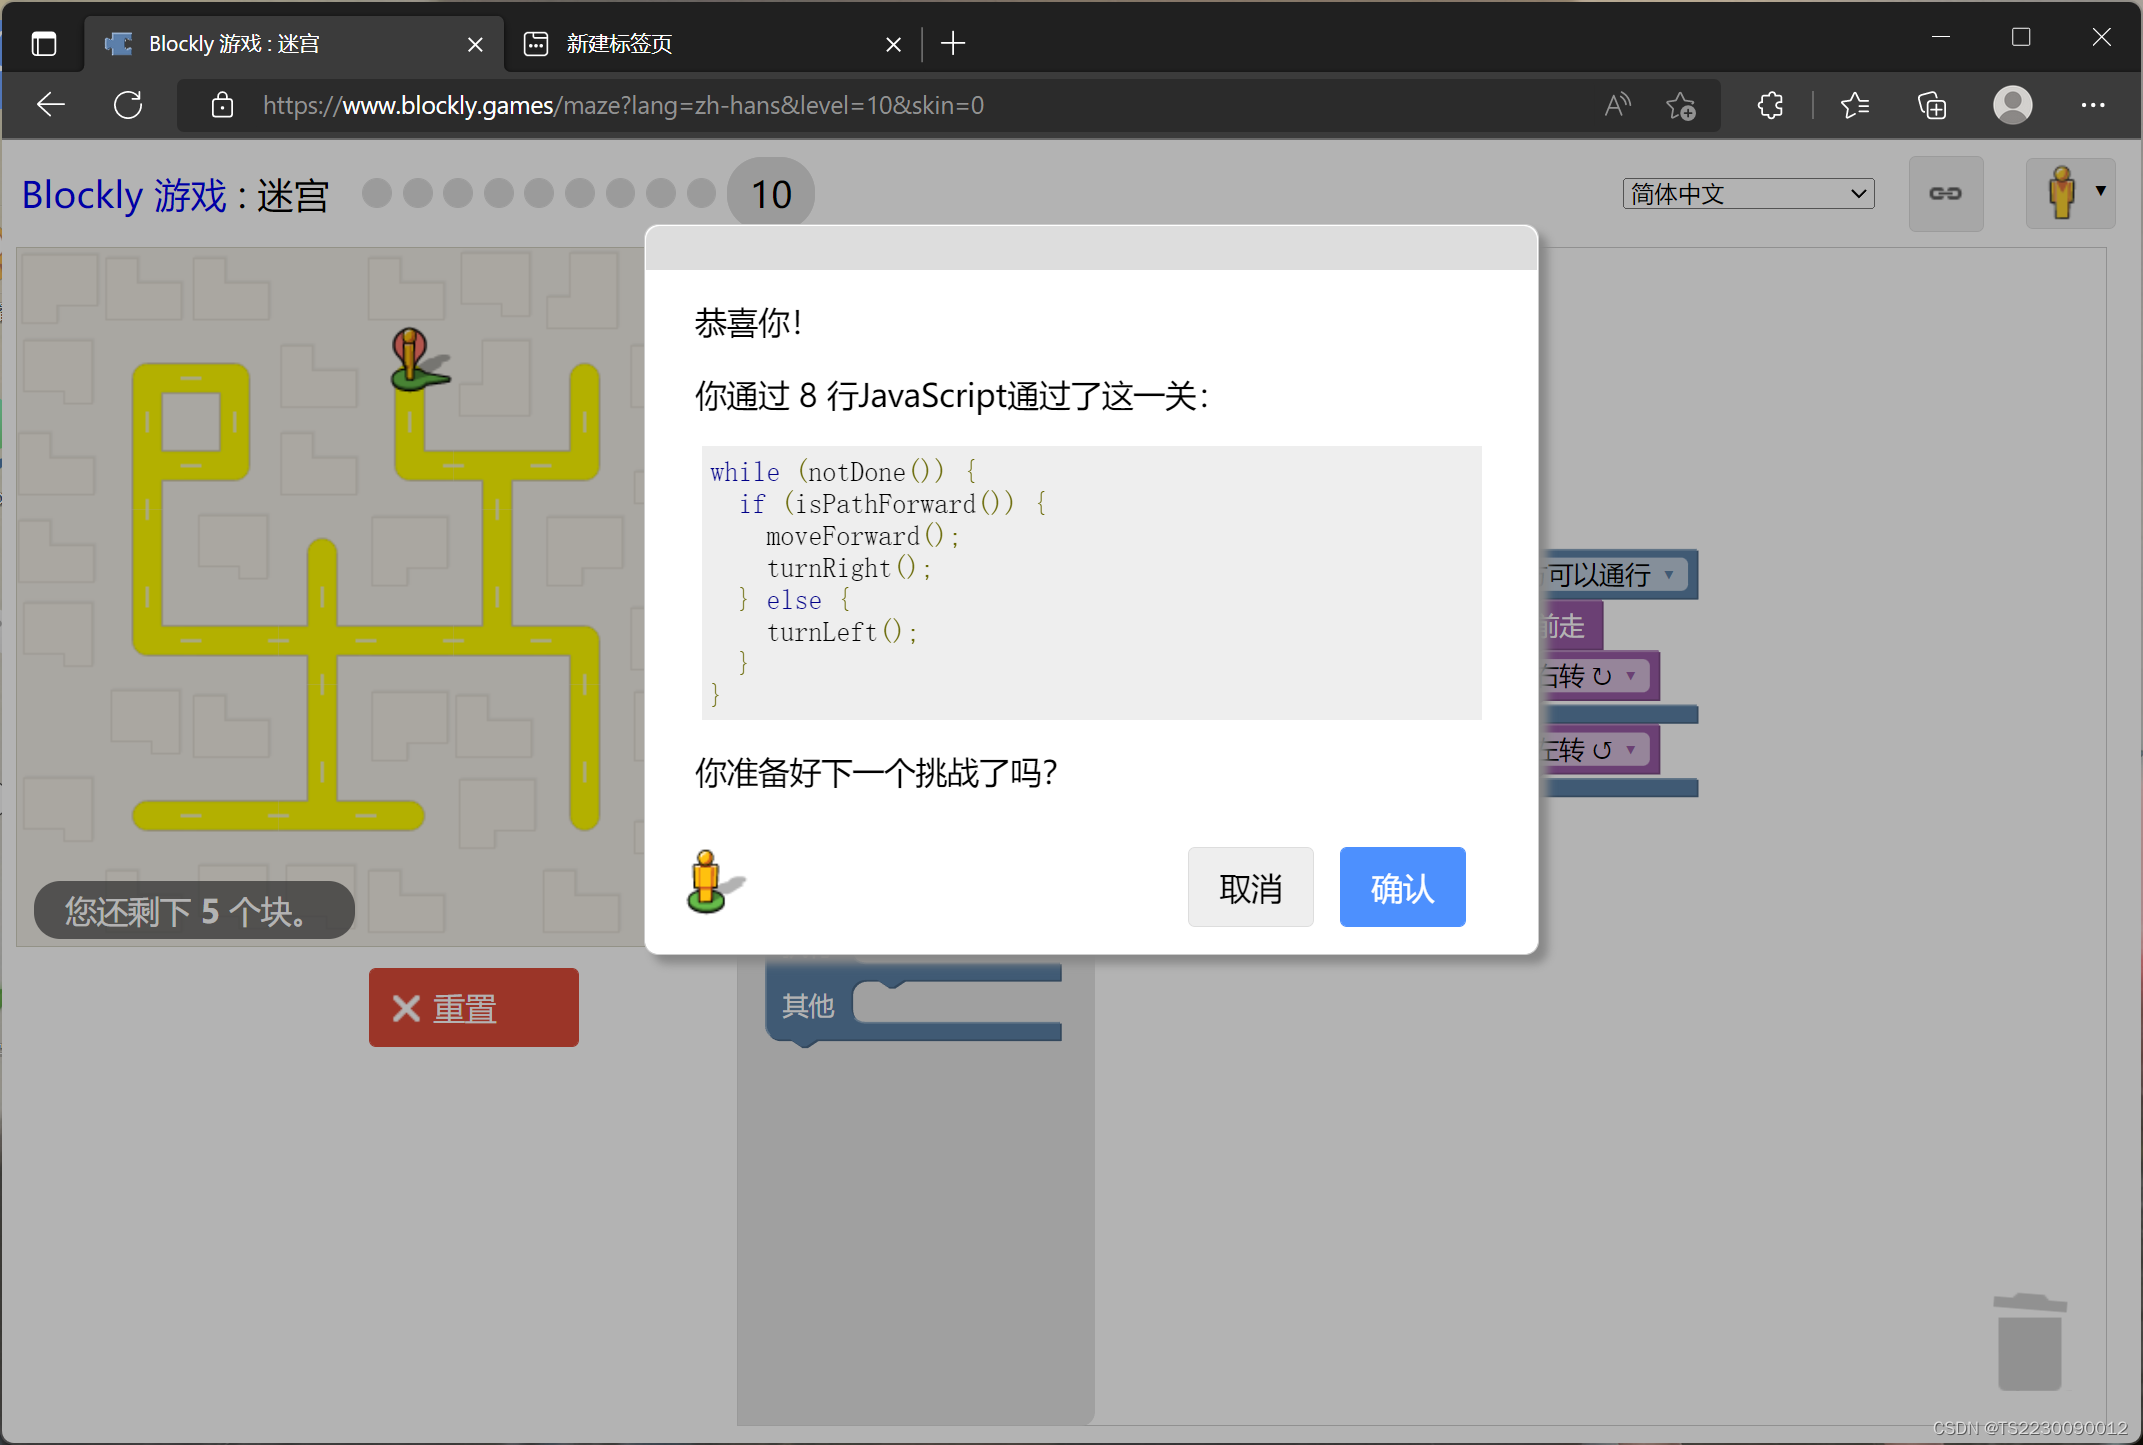The width and height of the screenshot is (2143, 1445).
Task: Confirm with the 确认 button
Action: pyautogui.click(x=1401, y=887)
